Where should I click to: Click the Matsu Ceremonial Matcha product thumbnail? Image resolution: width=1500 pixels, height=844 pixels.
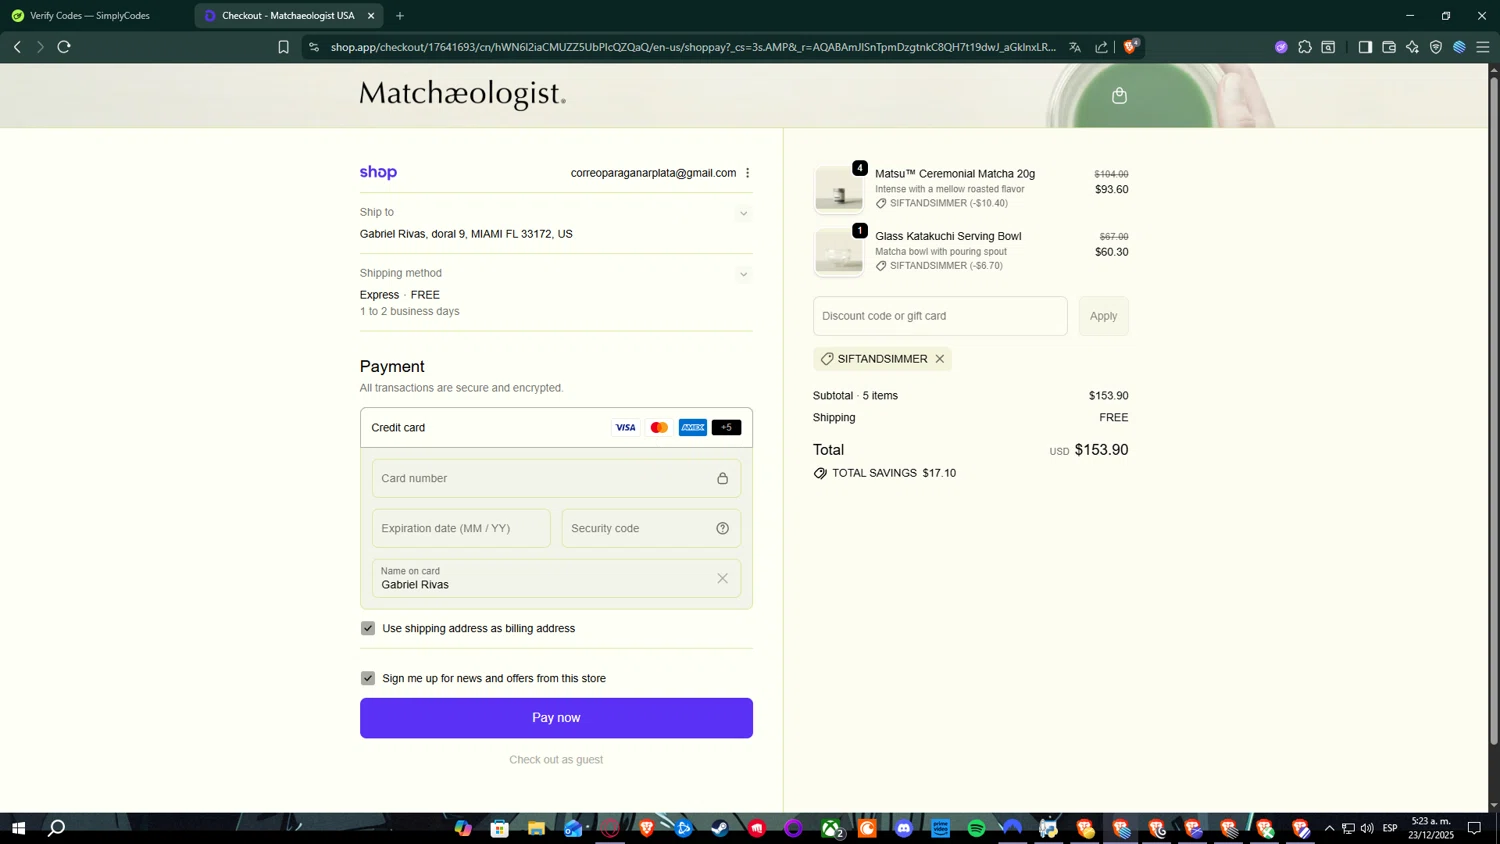(x=838, y=189)
